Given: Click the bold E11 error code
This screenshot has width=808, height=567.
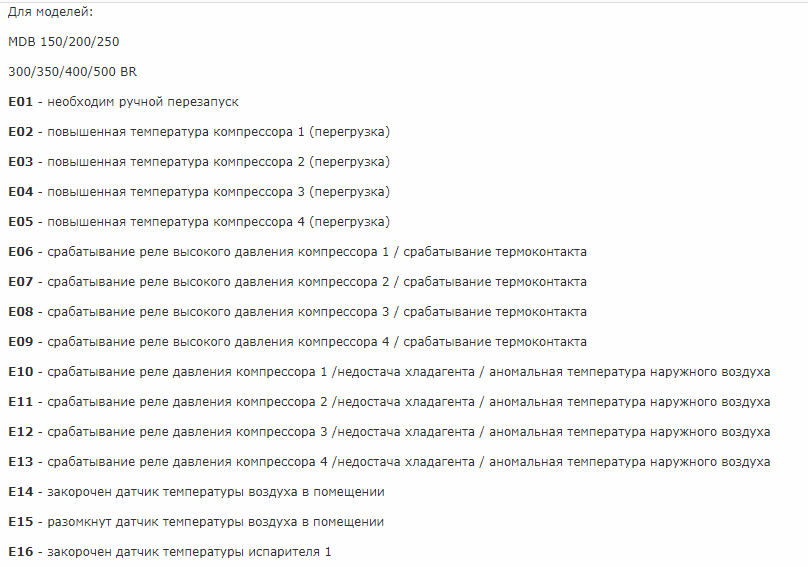Looking at the screenshot, I should 21,402.
